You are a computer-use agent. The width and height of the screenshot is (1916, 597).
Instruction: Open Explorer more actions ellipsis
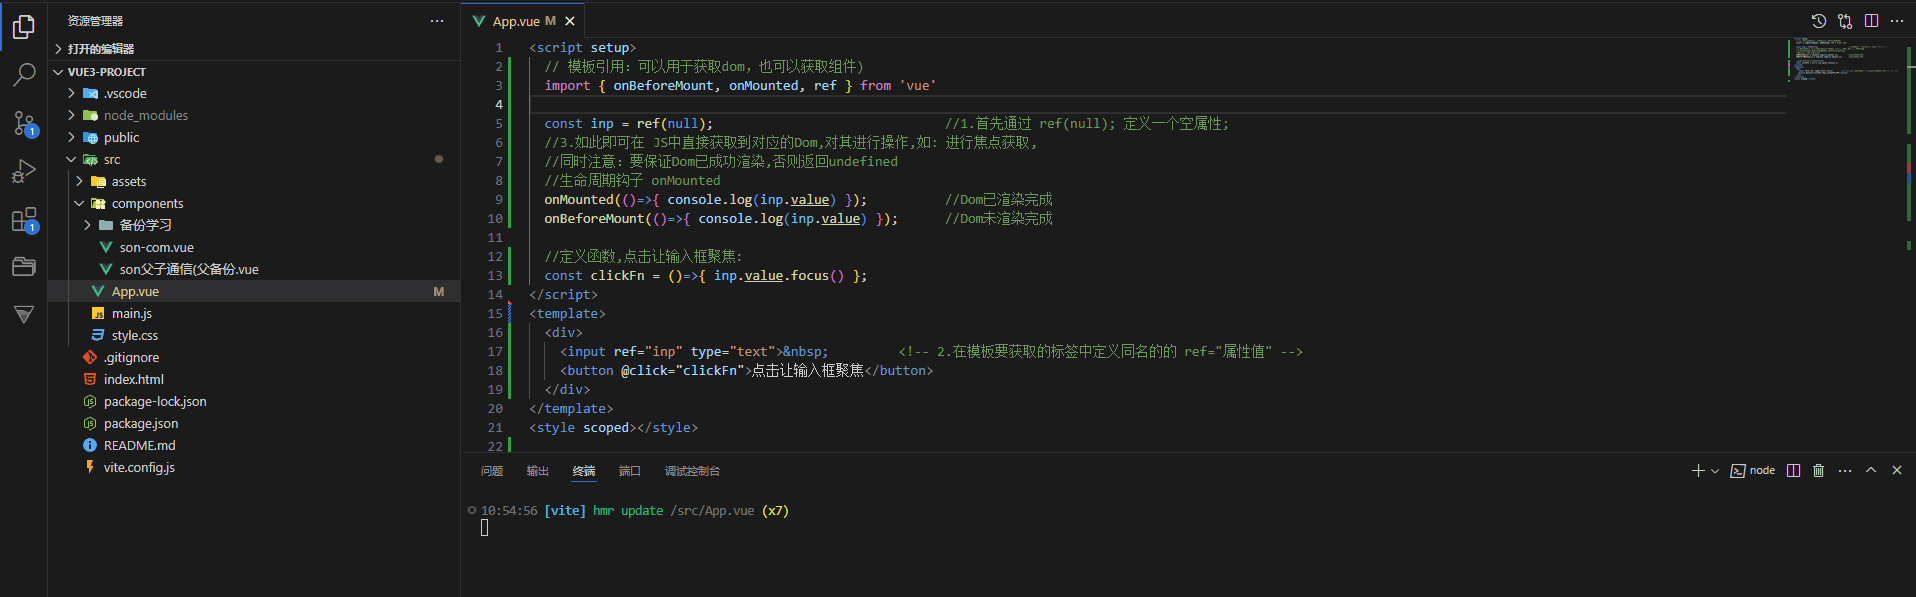(x=437, y=20)
